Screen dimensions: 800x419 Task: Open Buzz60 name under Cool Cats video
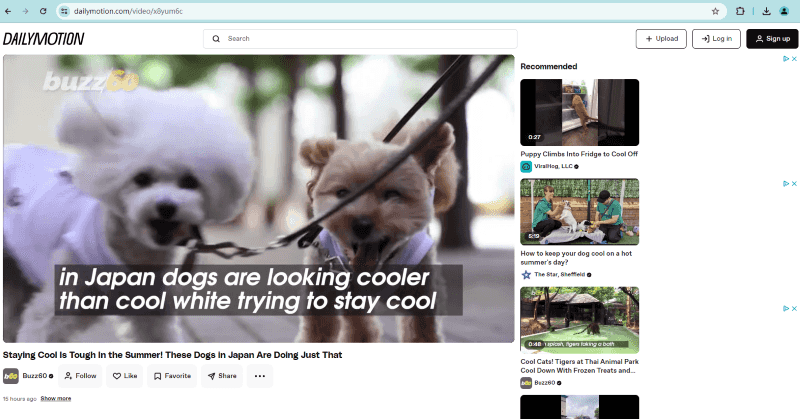(544, 383)
